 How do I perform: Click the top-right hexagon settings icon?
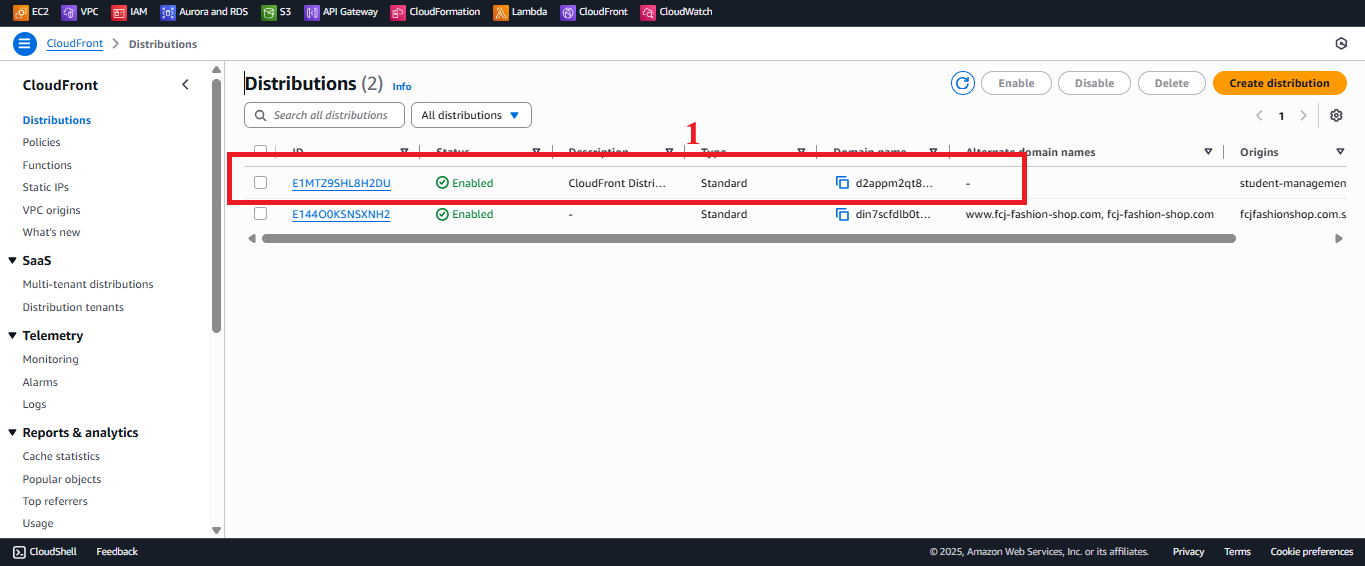1341,44
